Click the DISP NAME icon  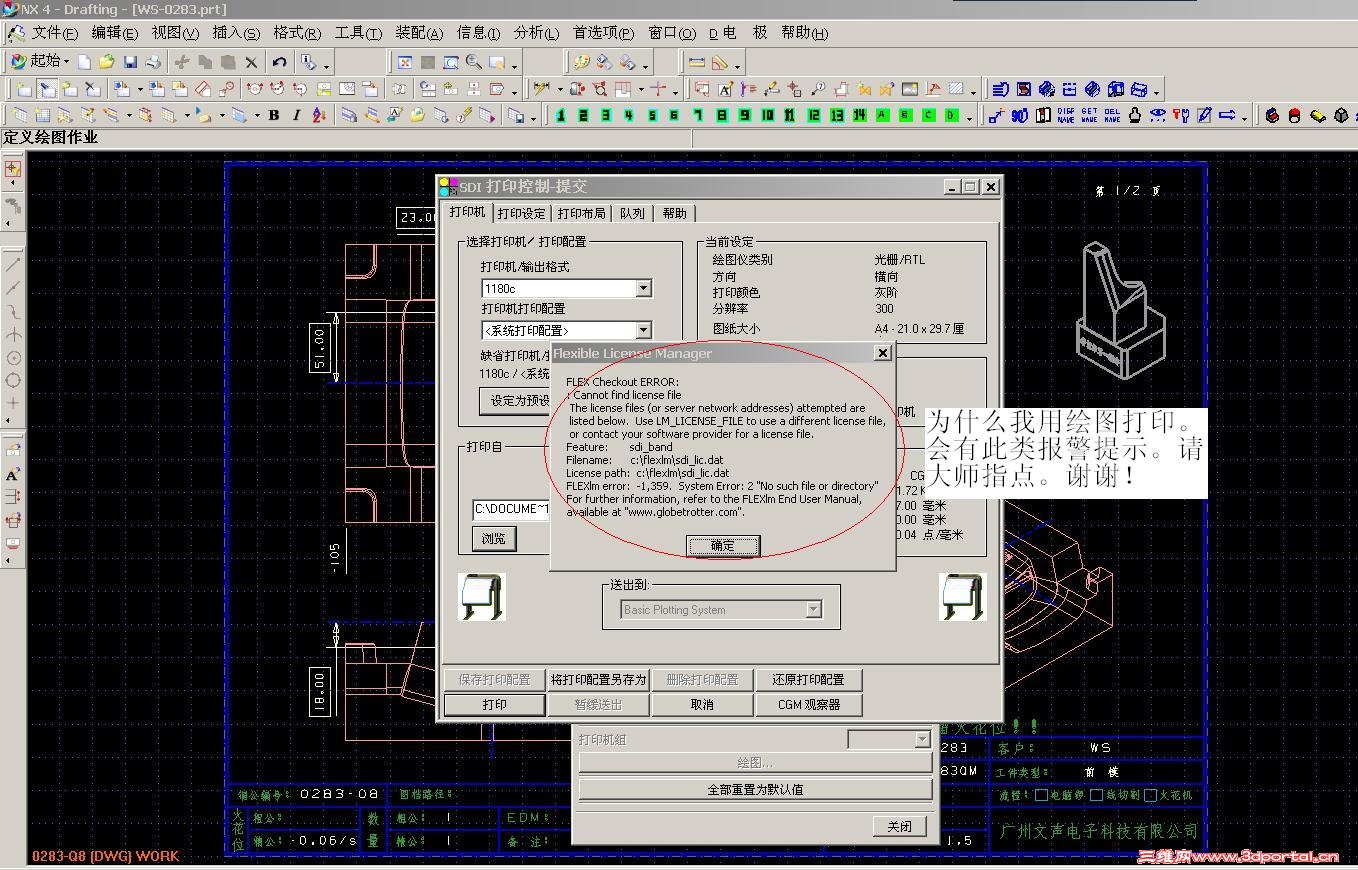coord(1066,116)
